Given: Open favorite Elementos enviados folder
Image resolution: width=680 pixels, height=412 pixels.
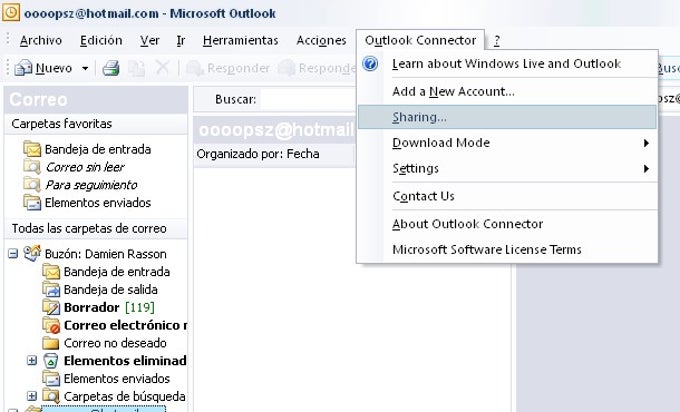Looking at the screenshot, I should 98,203.
